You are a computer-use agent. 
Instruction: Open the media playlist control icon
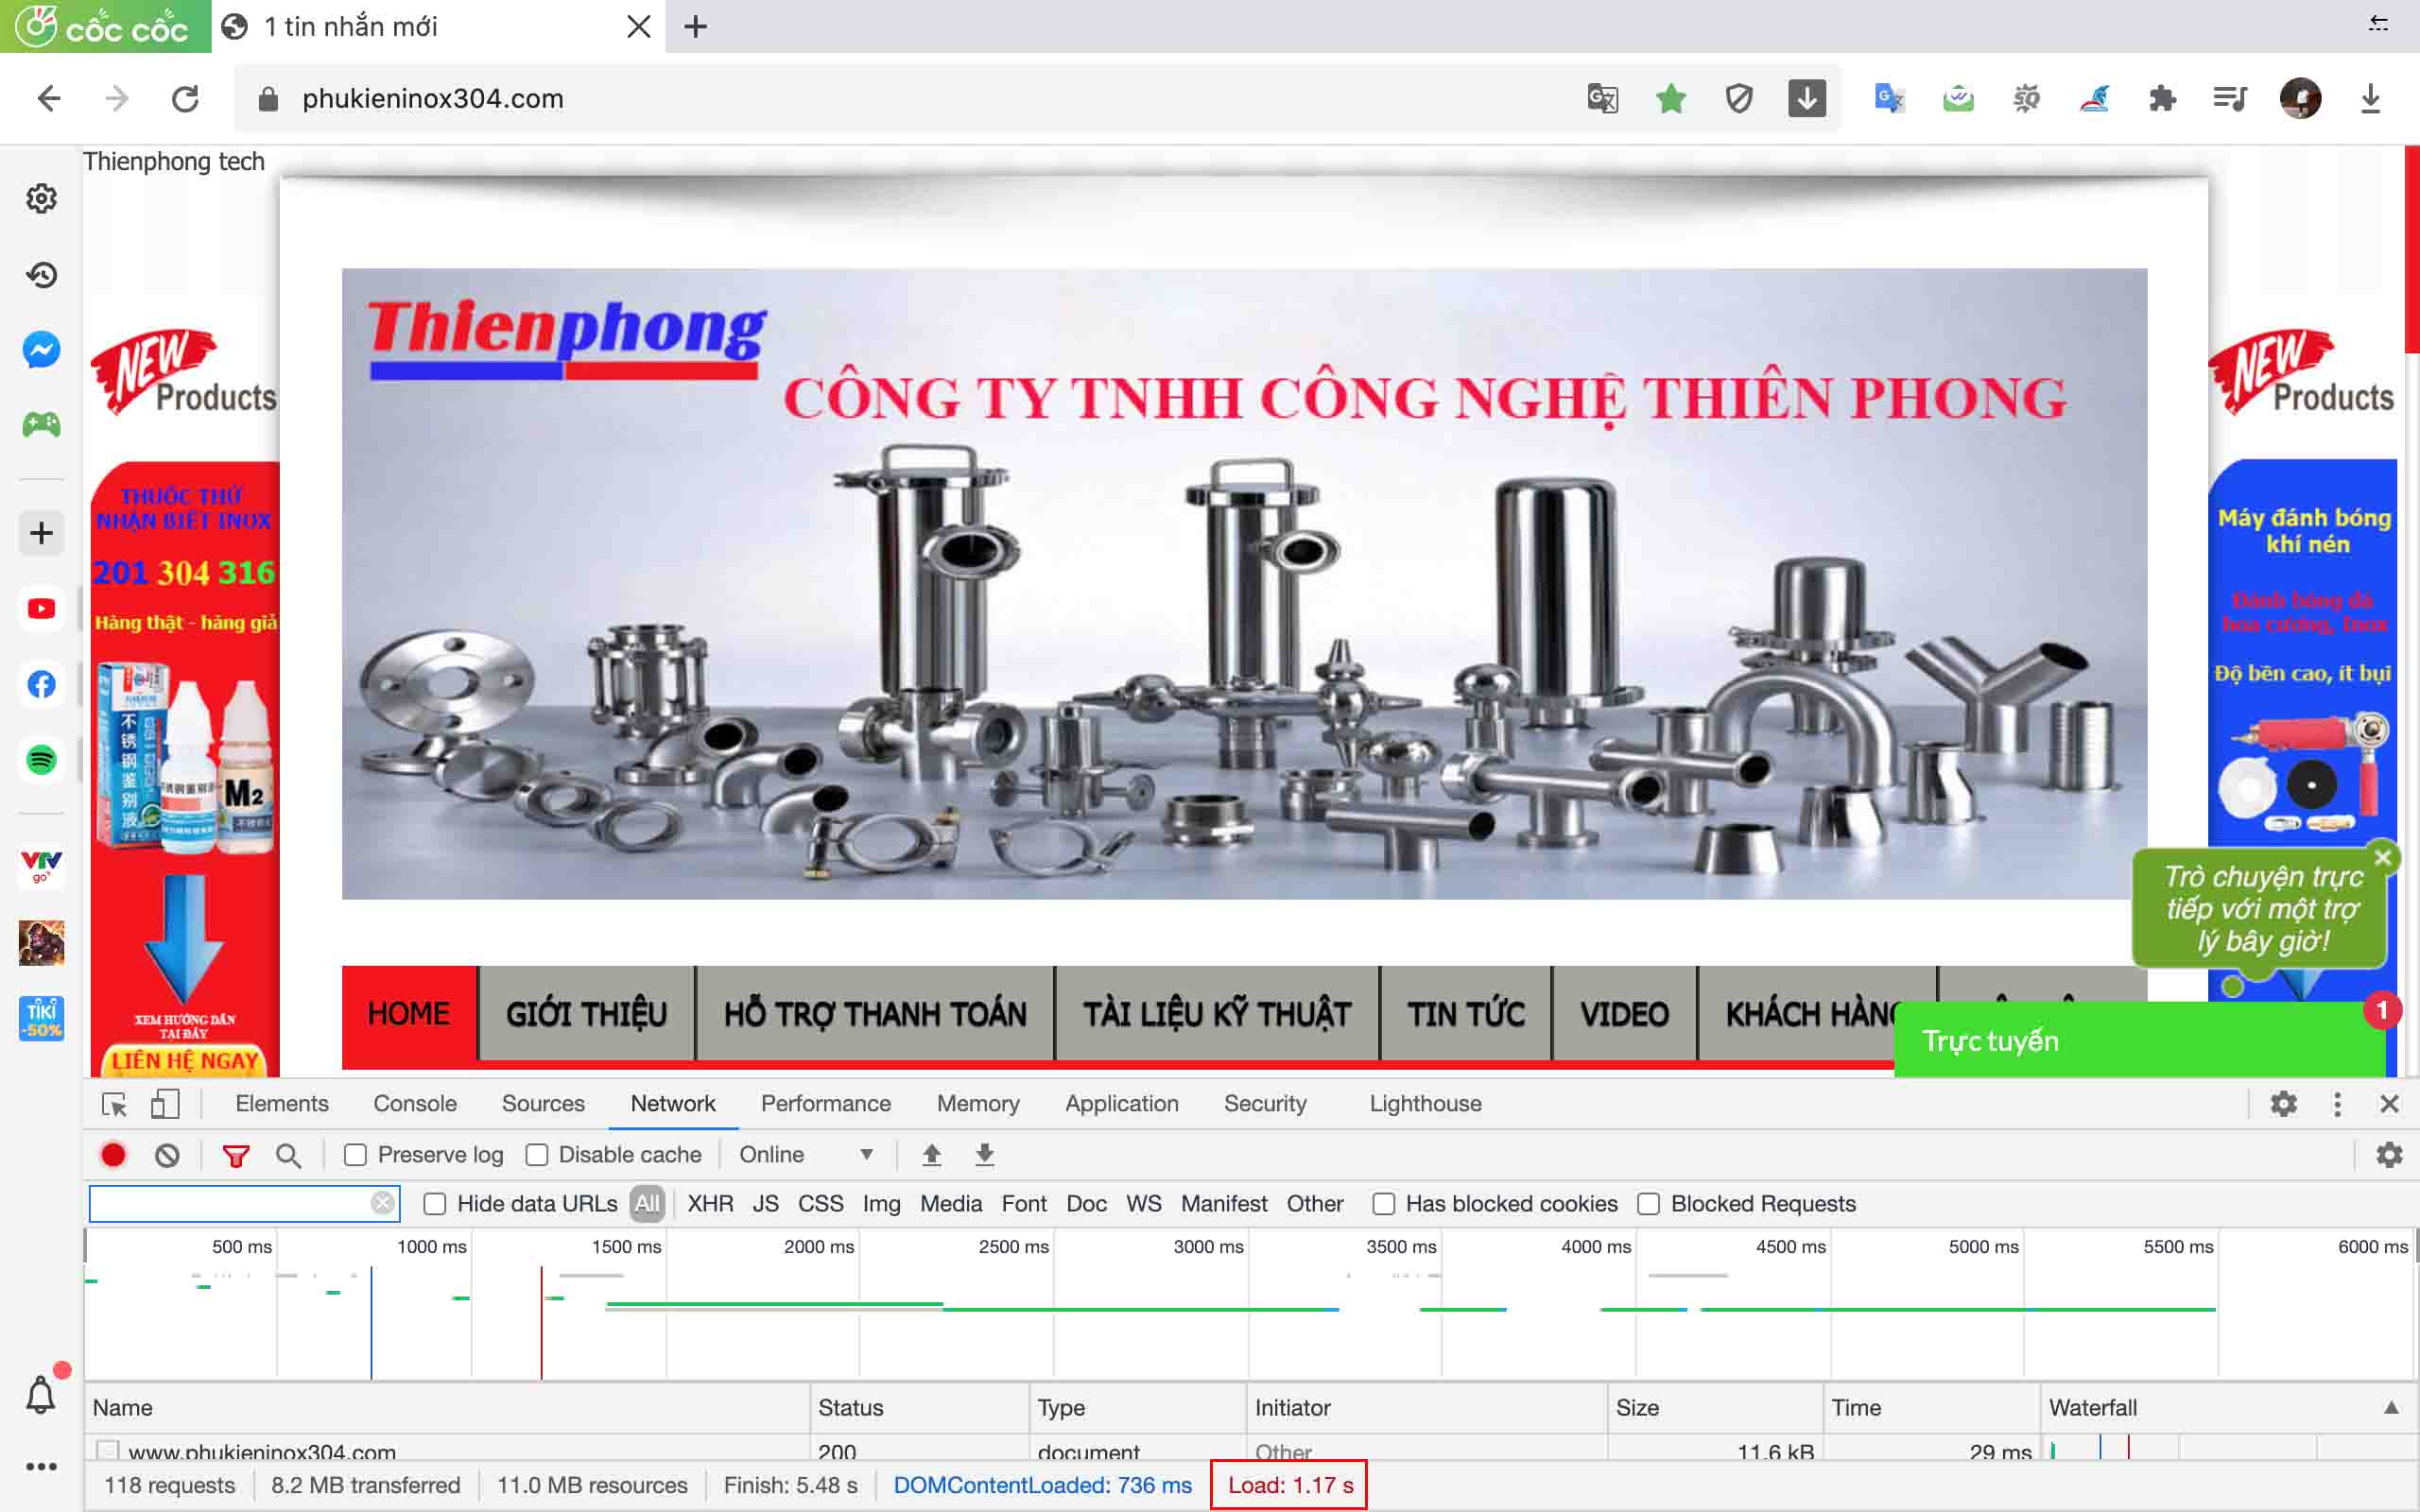2230,98
